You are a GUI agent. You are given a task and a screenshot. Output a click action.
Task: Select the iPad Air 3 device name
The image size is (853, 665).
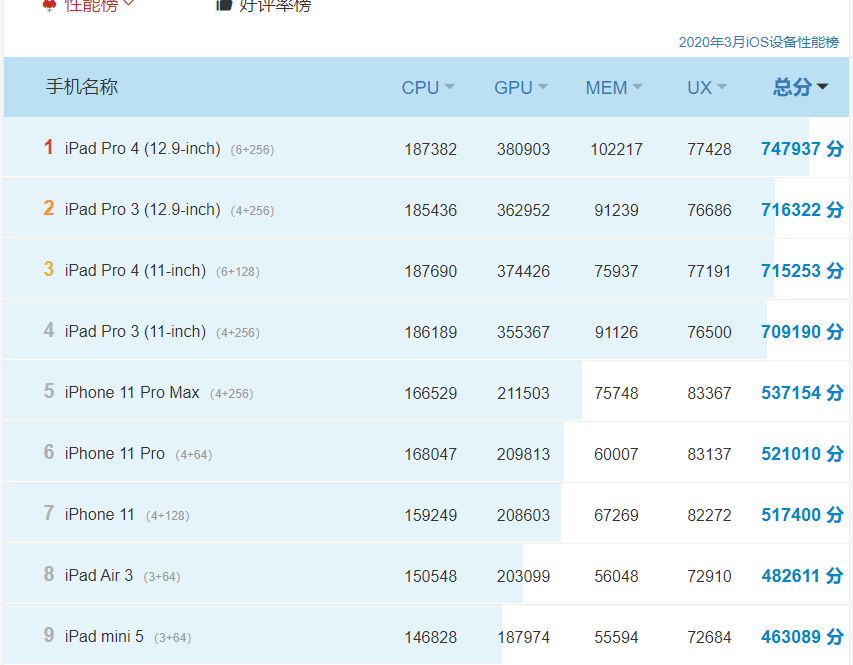tap(99, 575)
